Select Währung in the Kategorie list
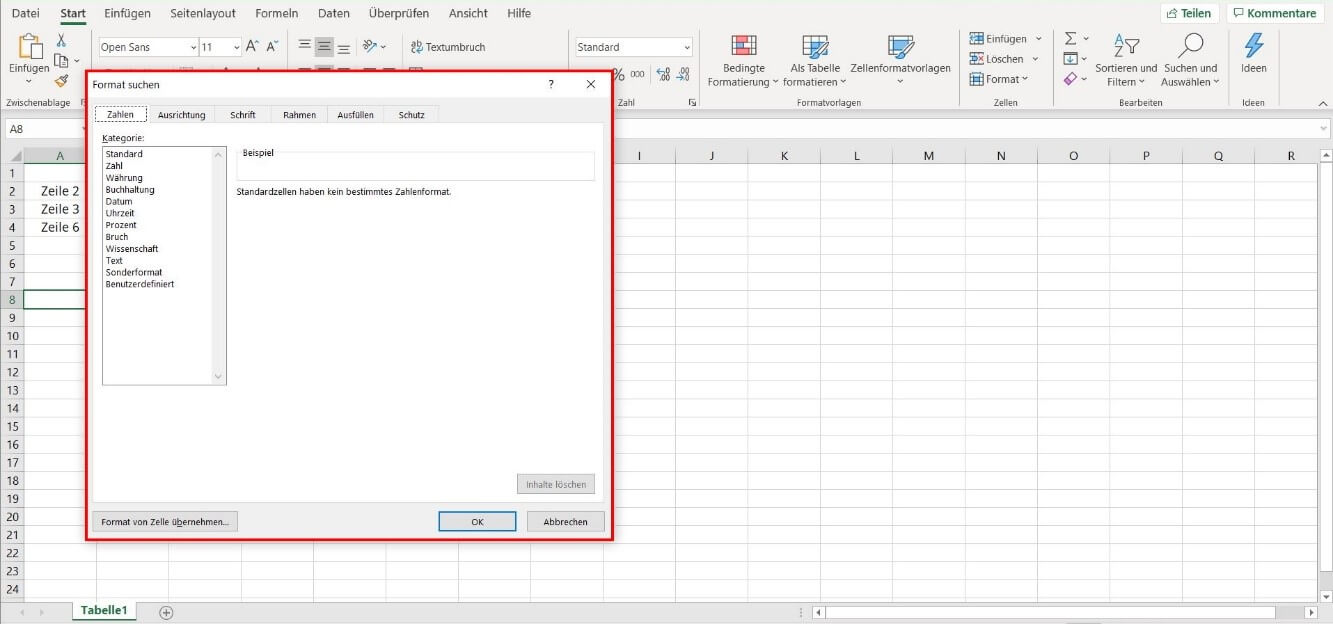Viewport: 1333px width, 624px height. point(124,178)
